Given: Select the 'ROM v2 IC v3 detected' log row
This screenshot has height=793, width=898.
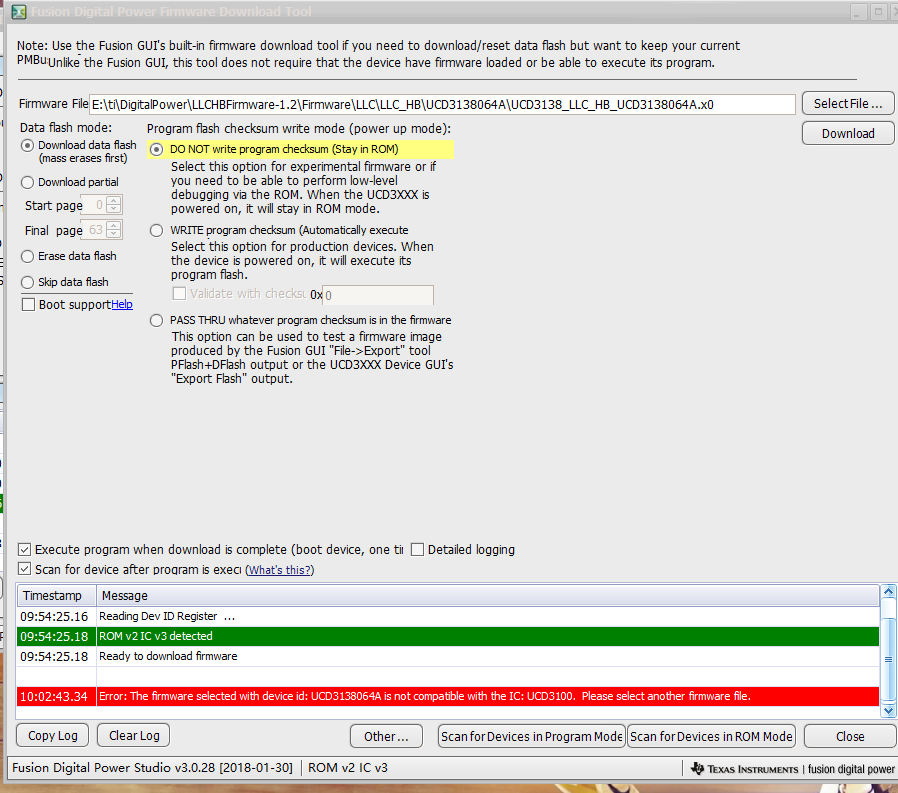Looking at the screenshot, I should pyautogui.click(x=448, y=637).
